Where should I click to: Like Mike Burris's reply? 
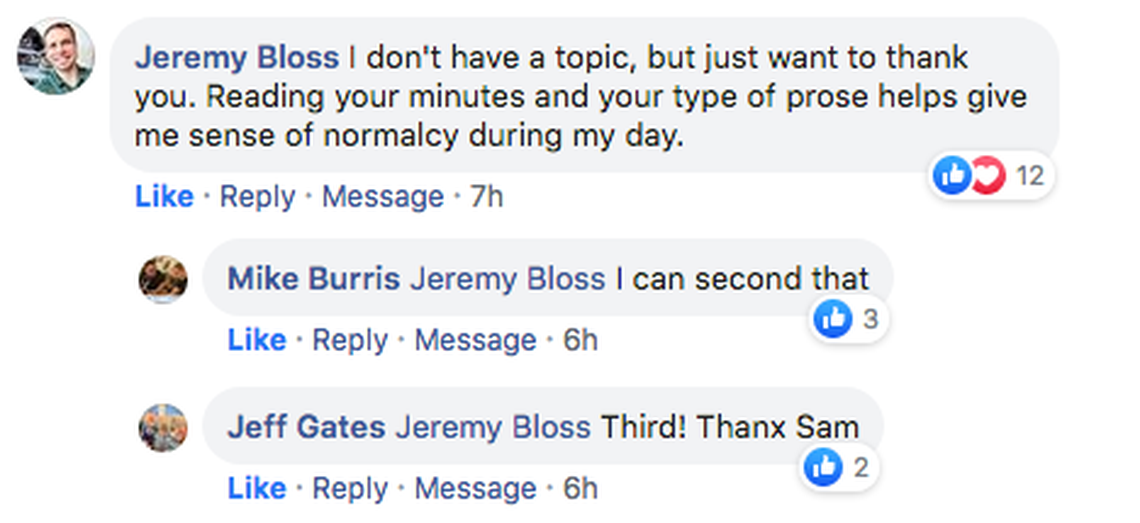tap(257, 340)
